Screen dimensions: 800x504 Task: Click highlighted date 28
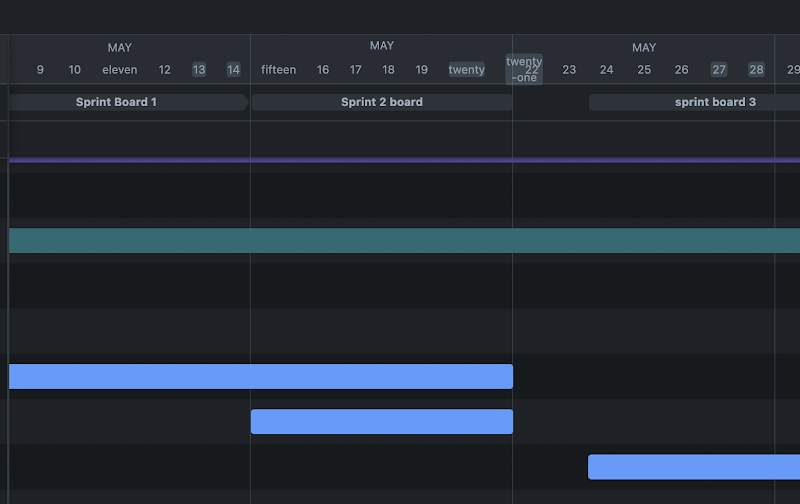pos(756,70)
